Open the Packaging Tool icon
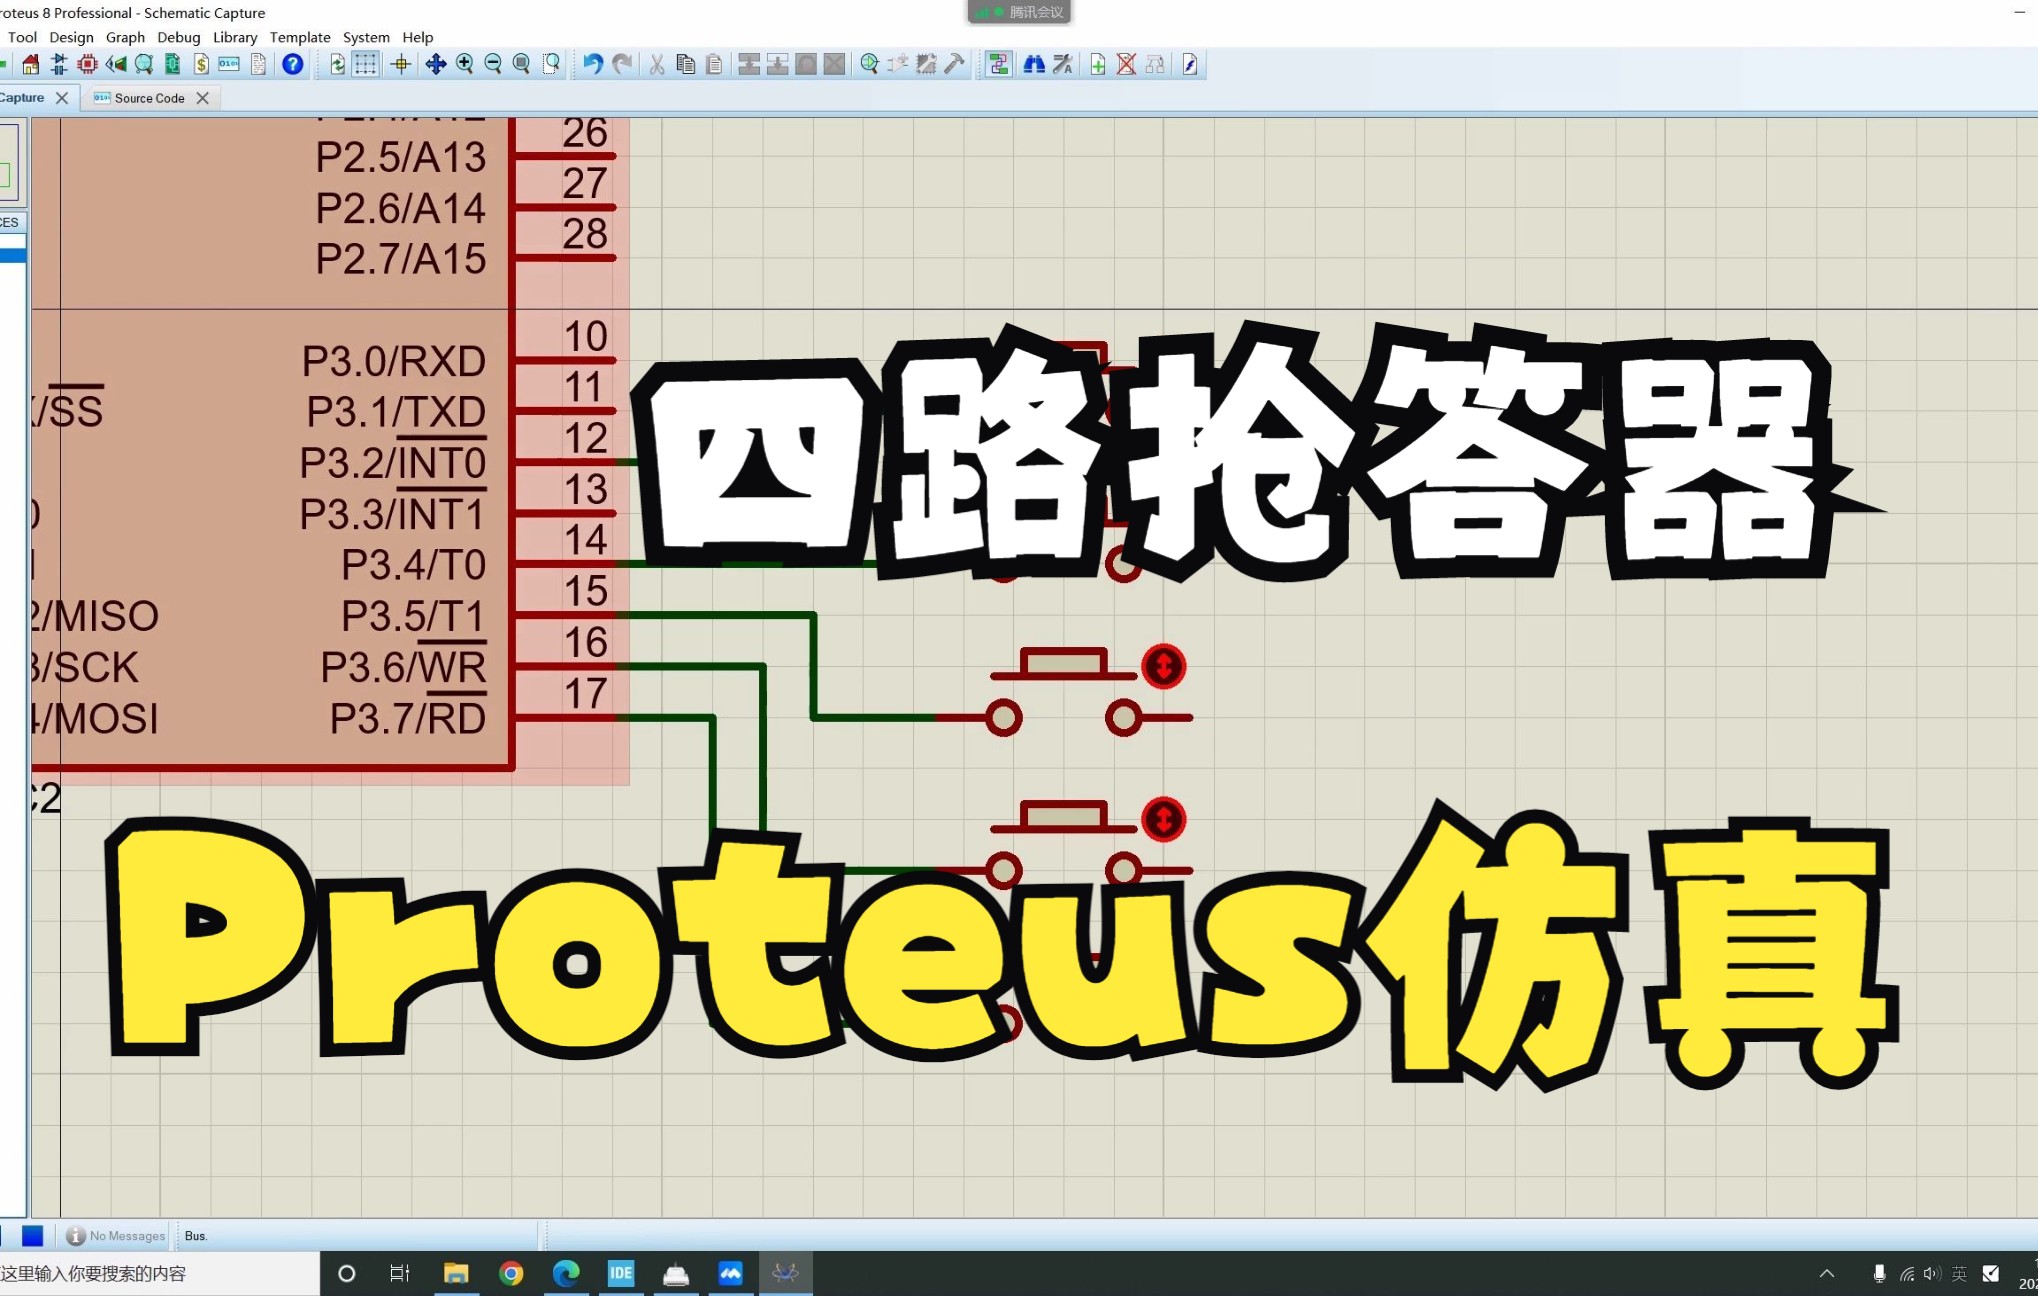The height and width of the screenshot is (1296, 2038). pyautogui.click(x=927, y=65)
